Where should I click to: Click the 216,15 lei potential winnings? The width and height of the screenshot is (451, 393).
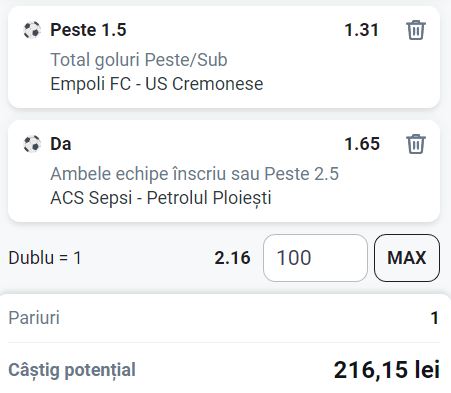pyautogui.click(x=387, y=370)
